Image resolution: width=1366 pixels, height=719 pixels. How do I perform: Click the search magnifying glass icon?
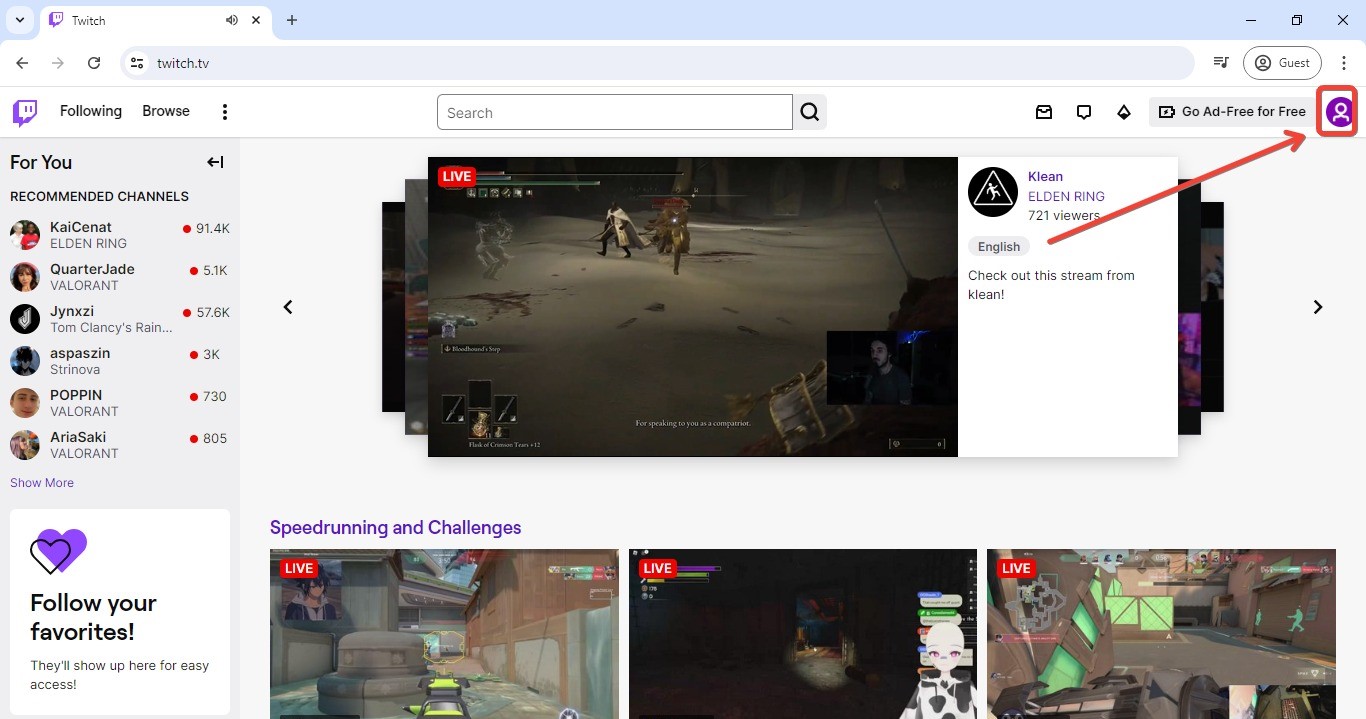coord(809,111)
